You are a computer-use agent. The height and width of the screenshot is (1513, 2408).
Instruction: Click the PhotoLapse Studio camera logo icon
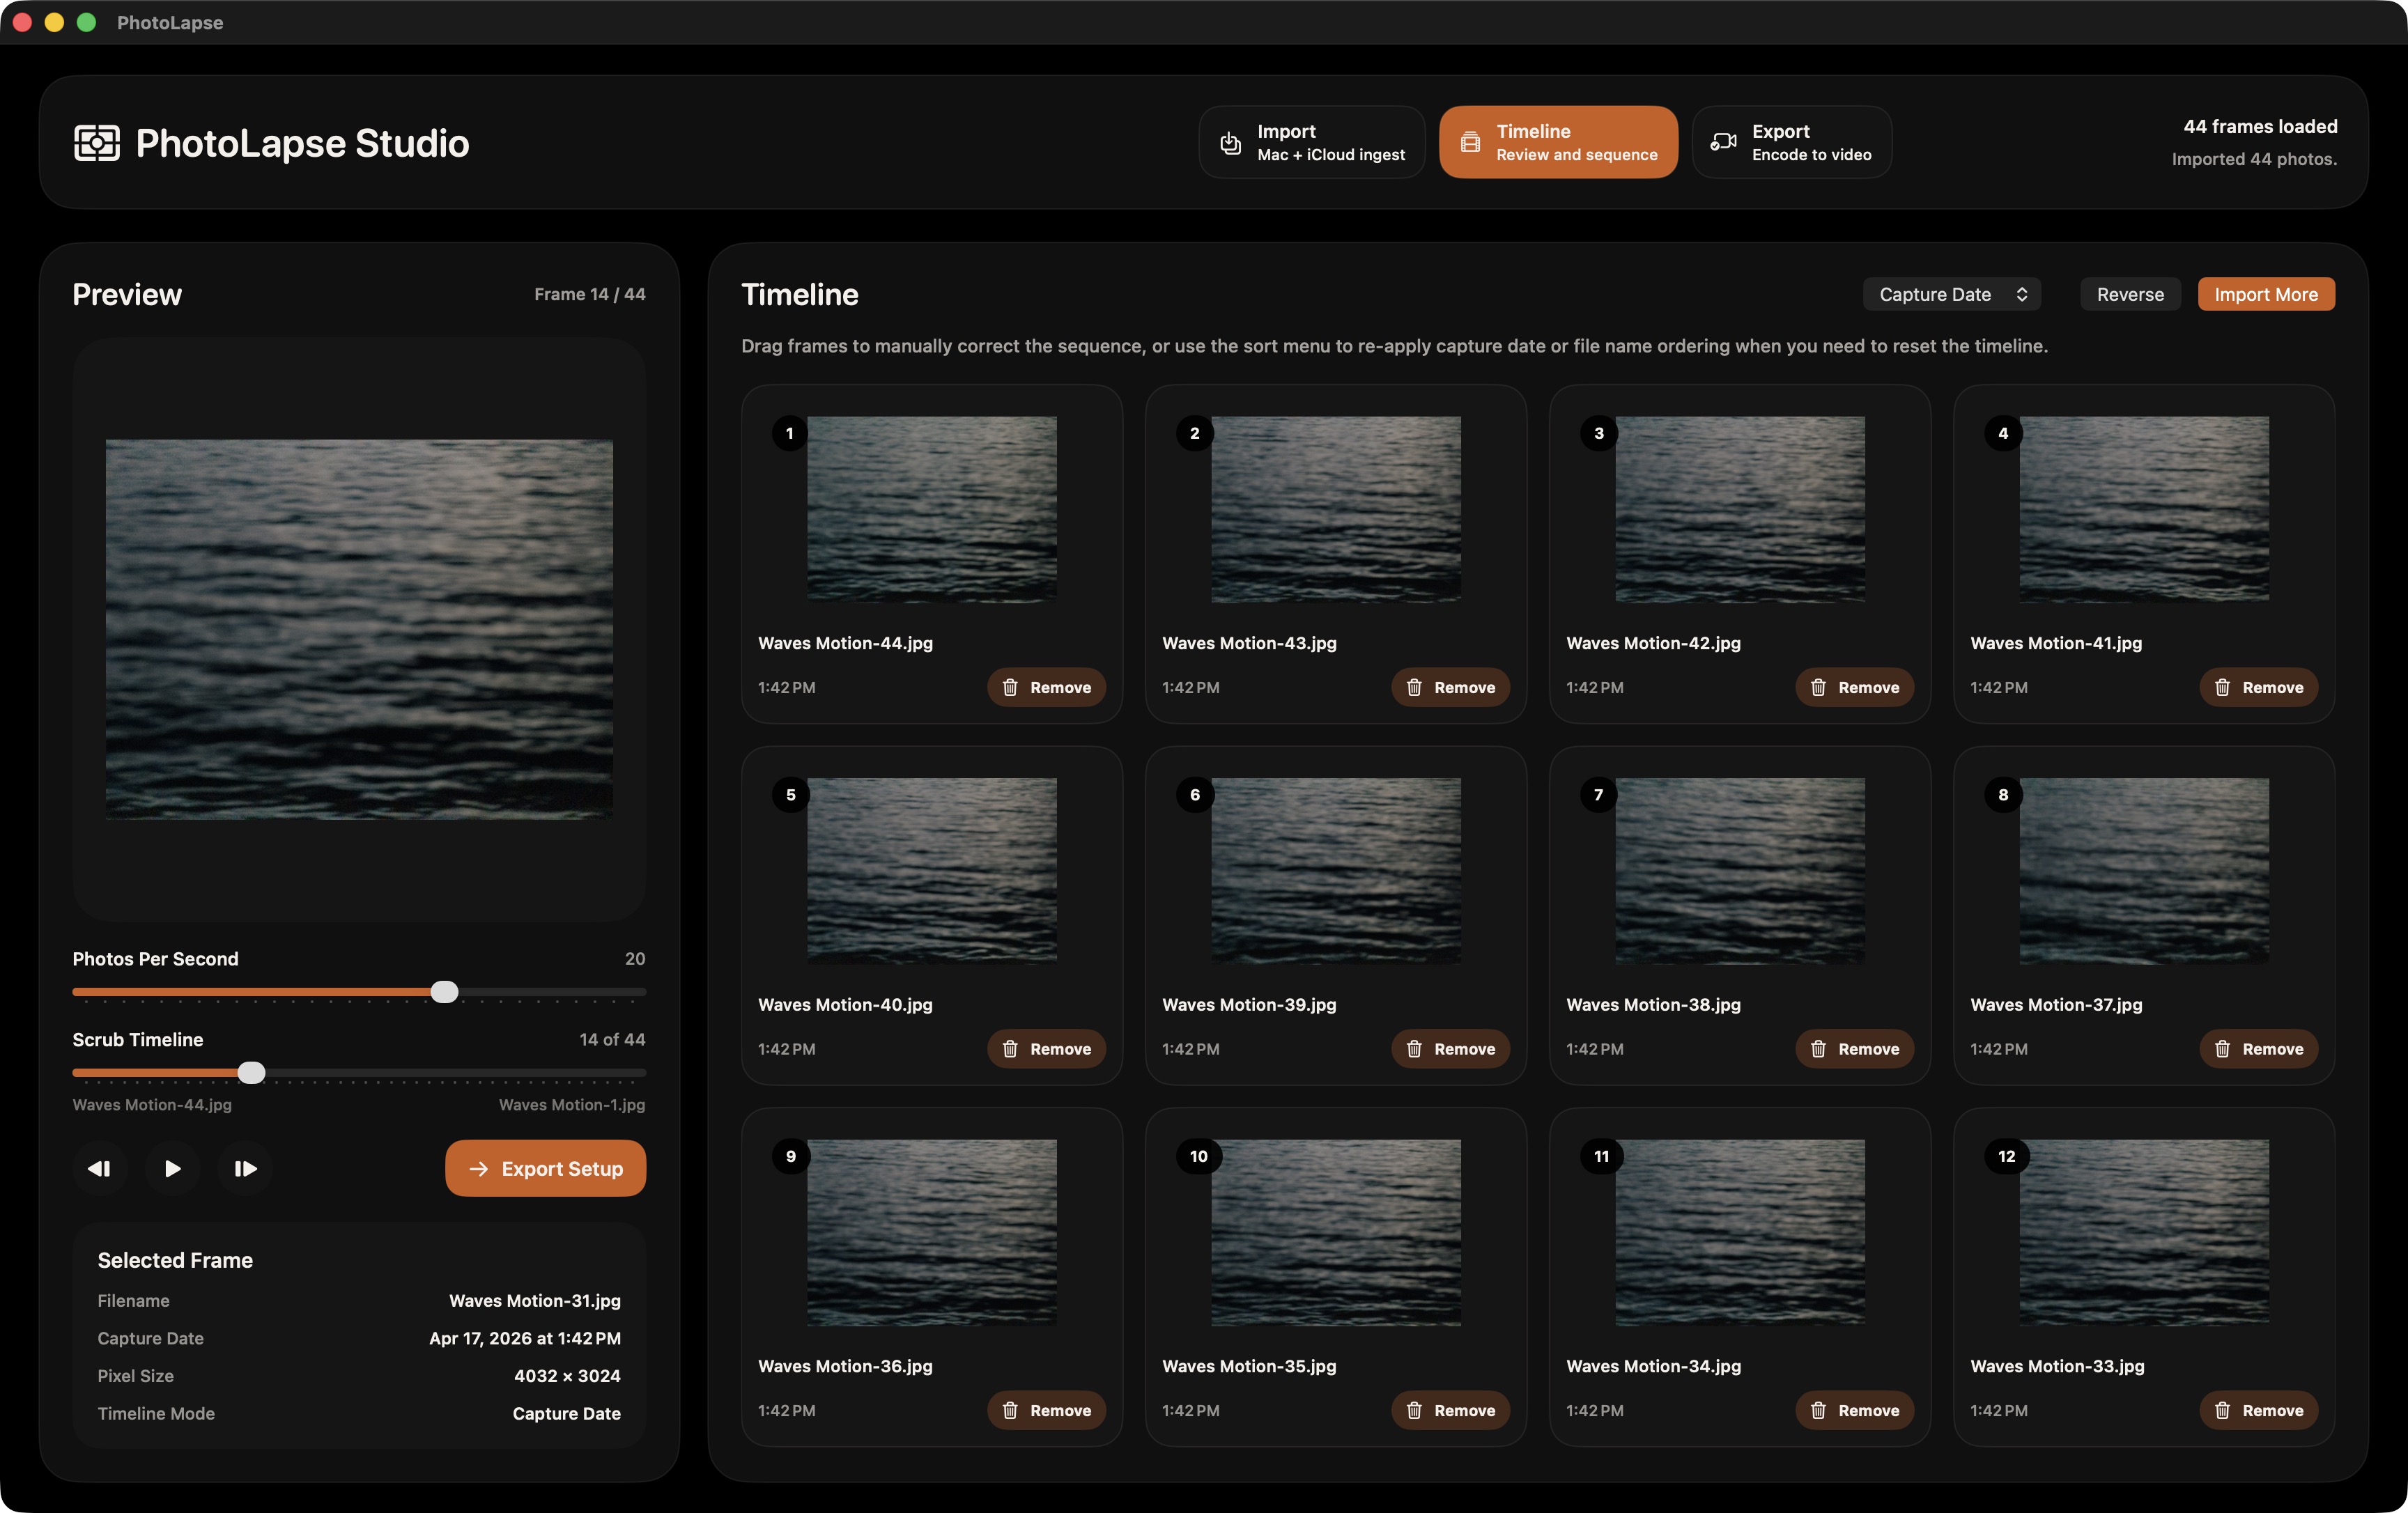click(x=97, y=143)
